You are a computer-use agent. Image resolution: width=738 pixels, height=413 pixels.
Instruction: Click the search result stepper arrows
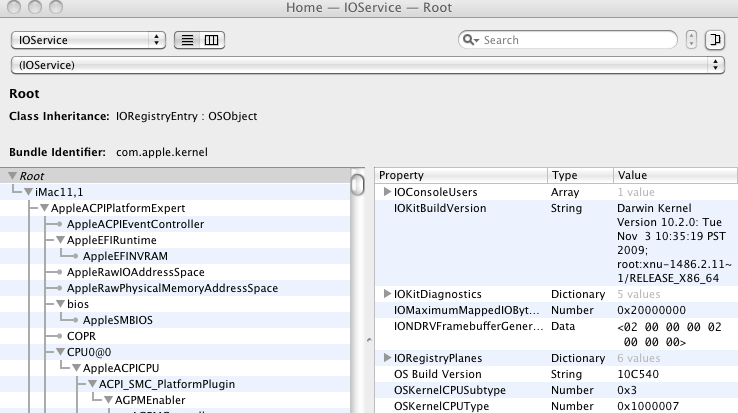click(691, 40)
